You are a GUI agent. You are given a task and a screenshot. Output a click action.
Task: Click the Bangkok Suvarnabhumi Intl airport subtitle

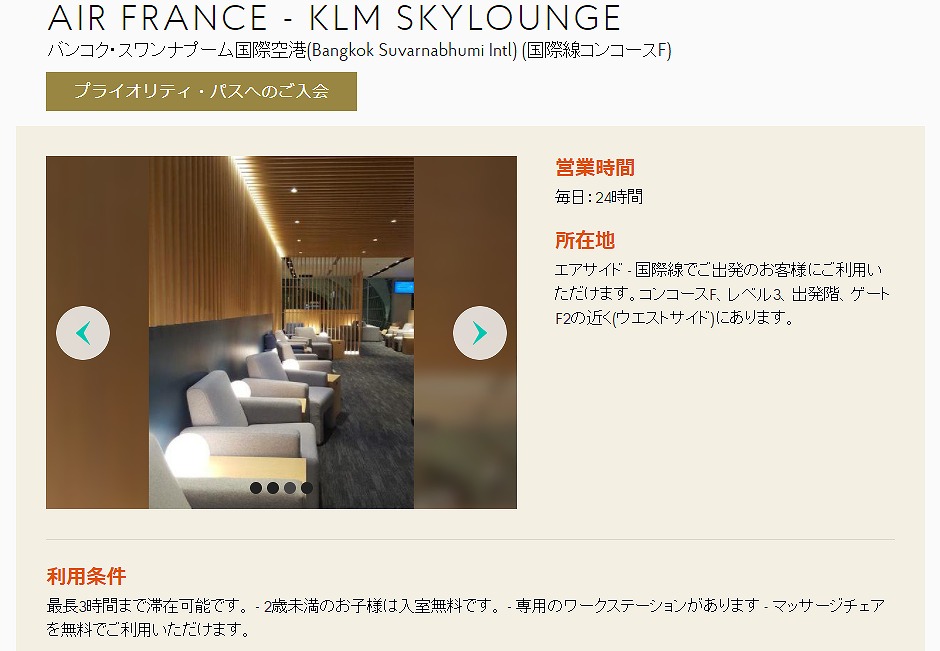click(x=359, y=50)
